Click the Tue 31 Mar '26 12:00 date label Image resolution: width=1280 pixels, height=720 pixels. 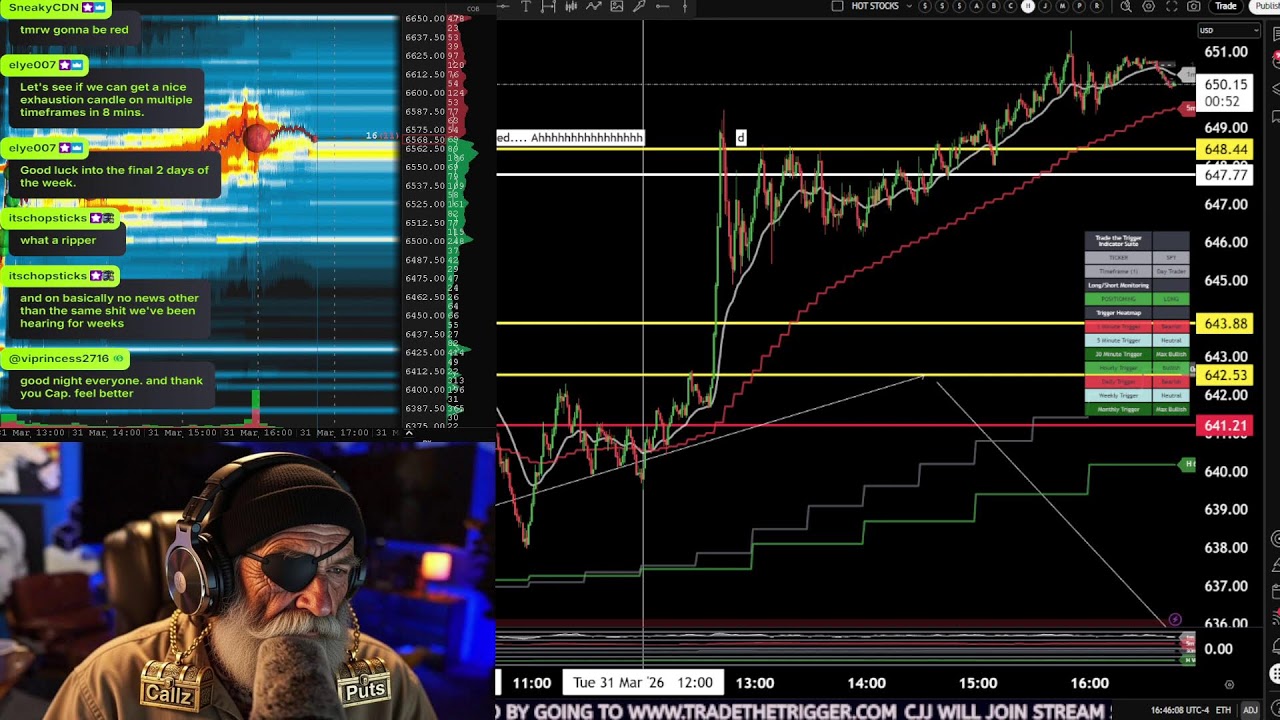(x=642, y=683)
